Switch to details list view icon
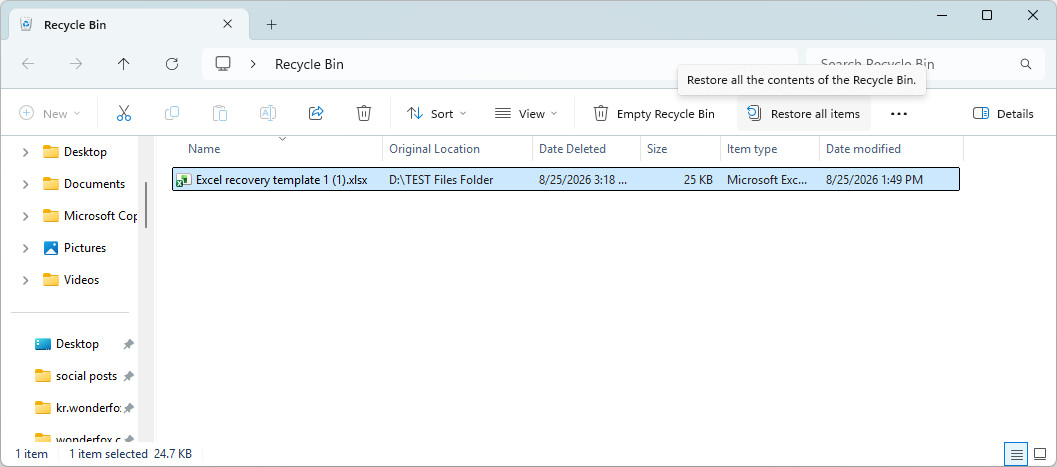This screenshot has height=467, width=1057. point(1017,454)
